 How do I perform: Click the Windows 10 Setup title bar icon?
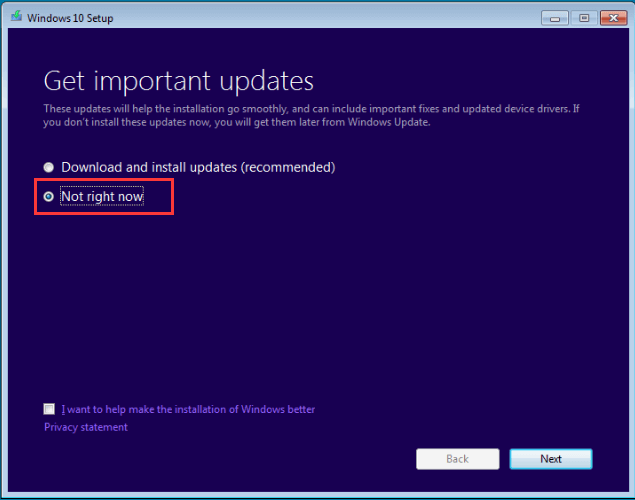(16, 17)
